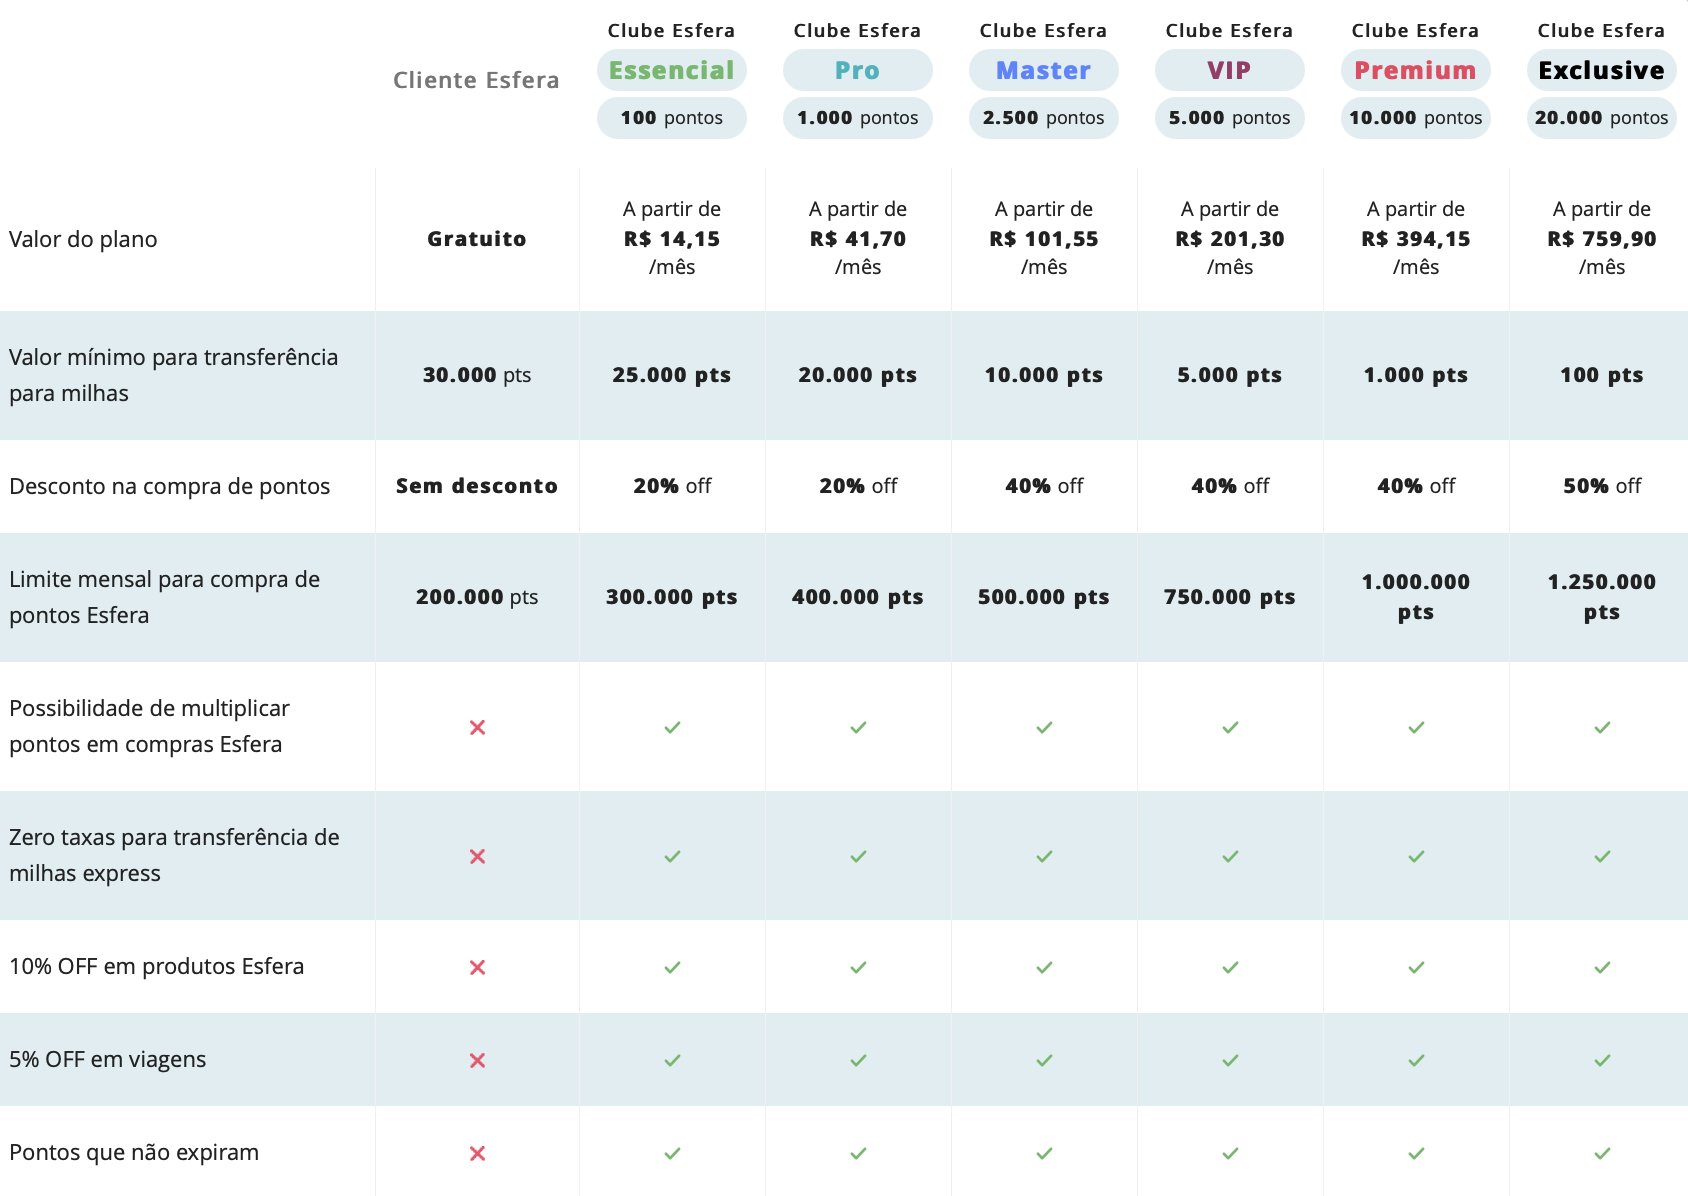Click the '10.000 pts' cell
Viewport: 1688px width, 1196px height.
tap(1044, 375)
